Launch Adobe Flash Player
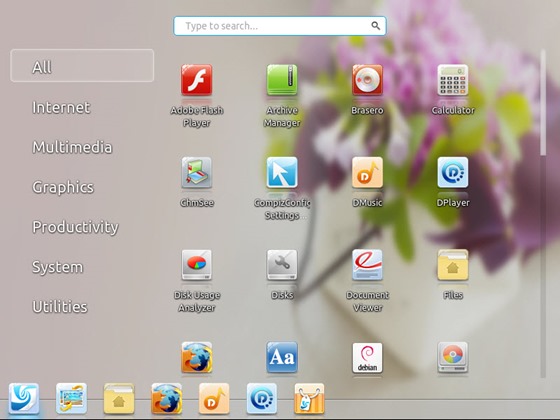This screenshot has width=560, height=420. coord(196,80)
